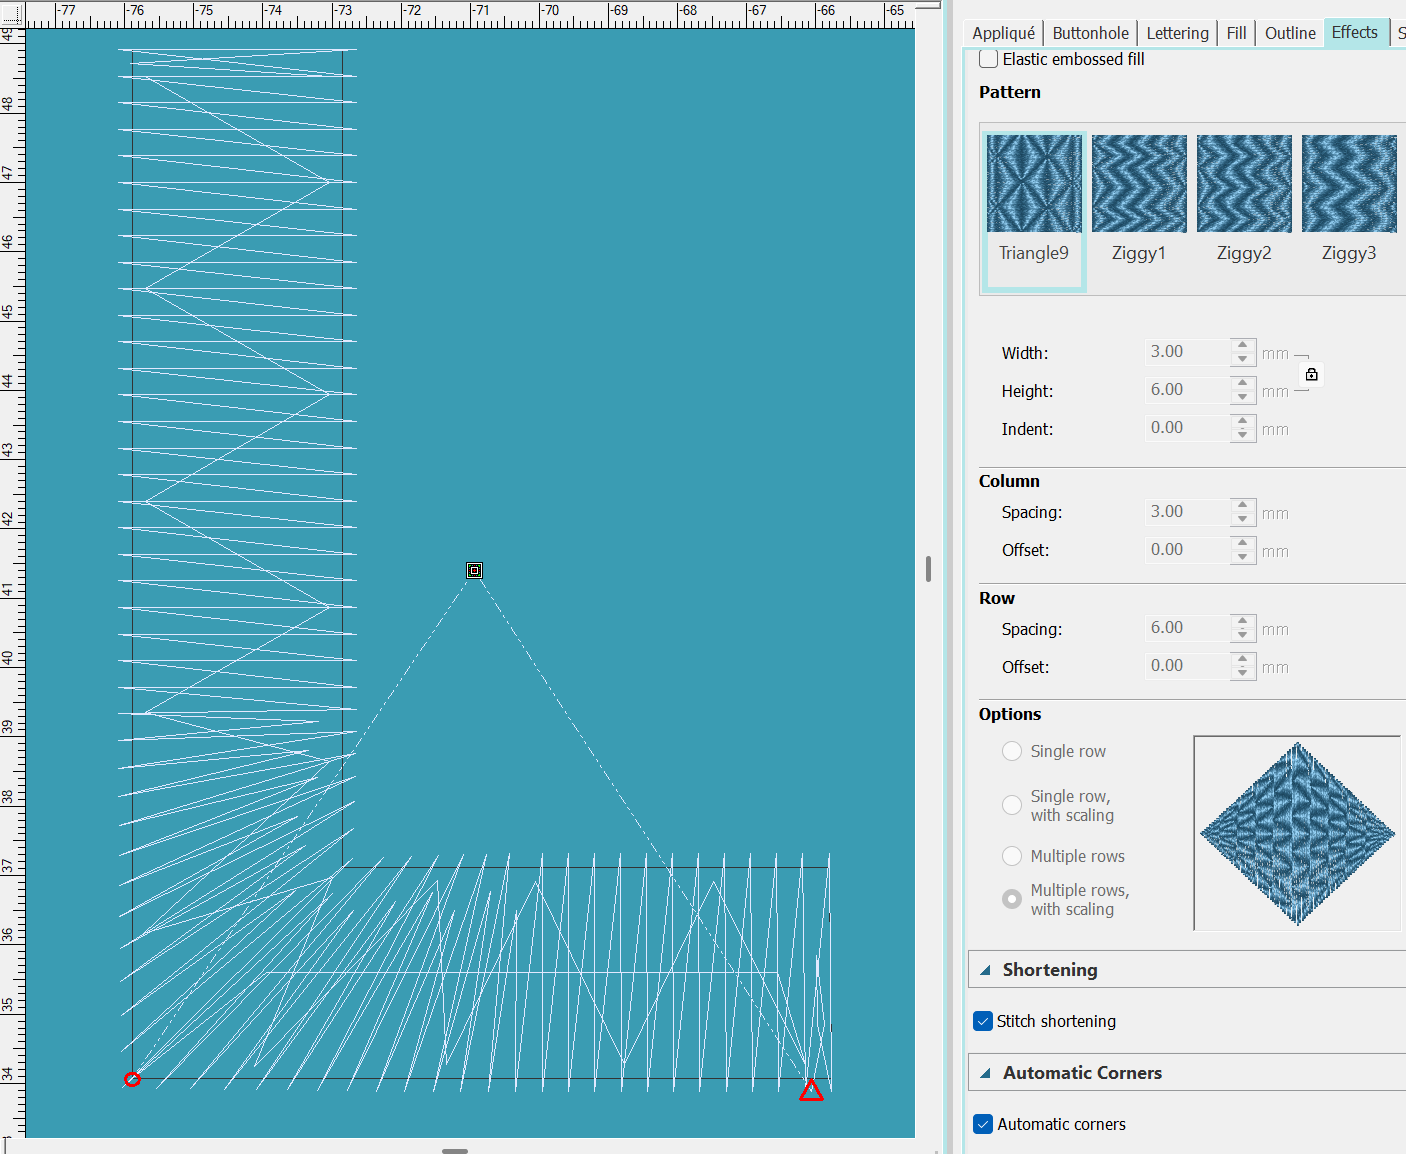Click the Width value field
Screen dimensions: 1406x1154
tap(1187, 352)
